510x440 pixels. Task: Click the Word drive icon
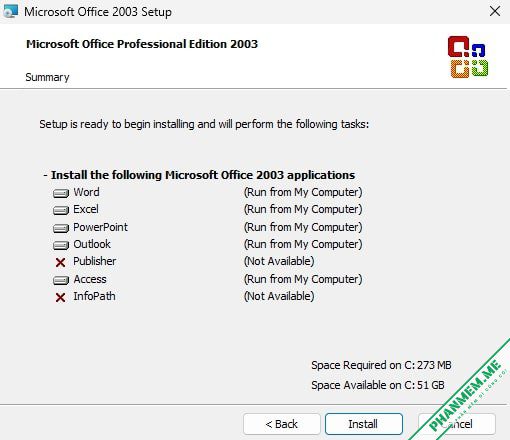61,193
